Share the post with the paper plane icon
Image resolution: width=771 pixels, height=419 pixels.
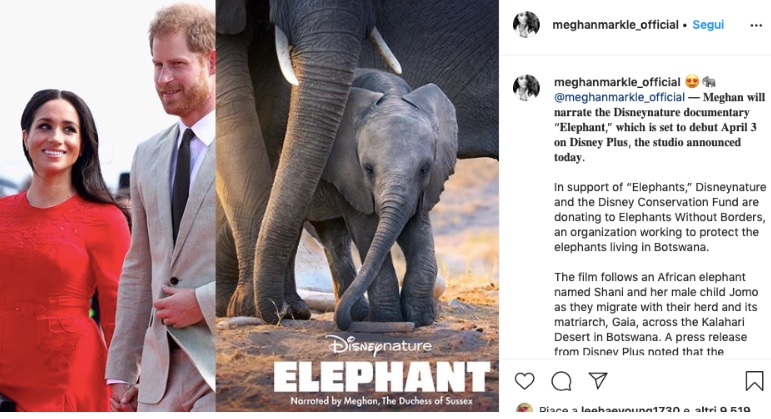coord(598,381)
